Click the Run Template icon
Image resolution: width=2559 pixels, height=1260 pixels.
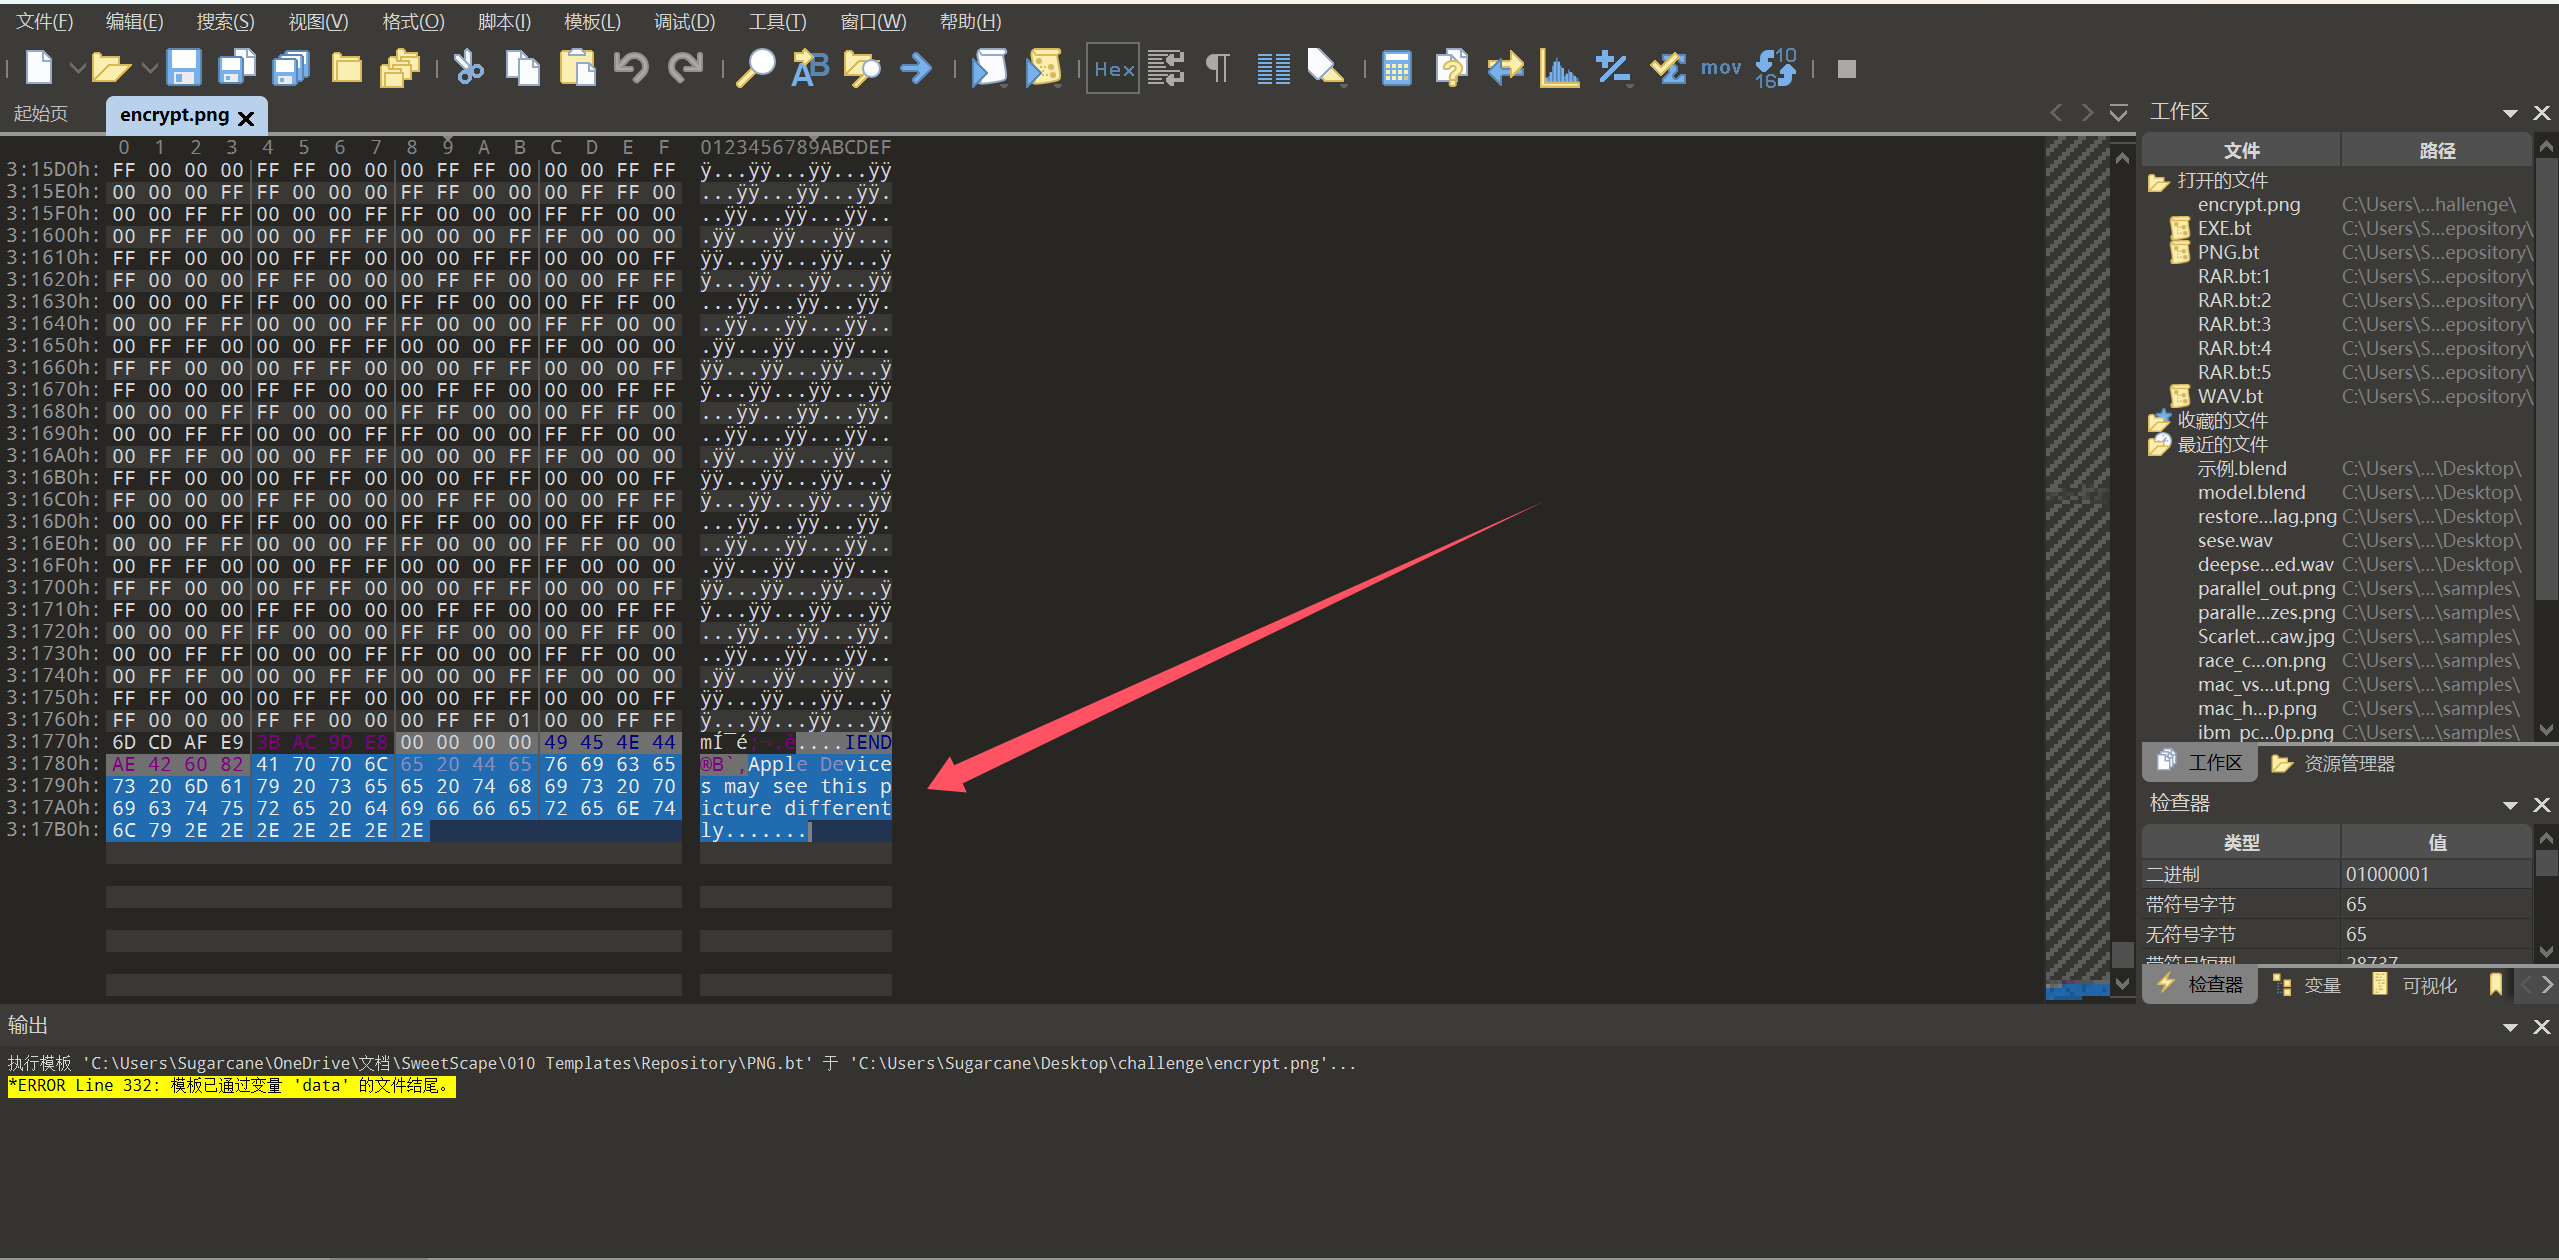[1043, 68]
